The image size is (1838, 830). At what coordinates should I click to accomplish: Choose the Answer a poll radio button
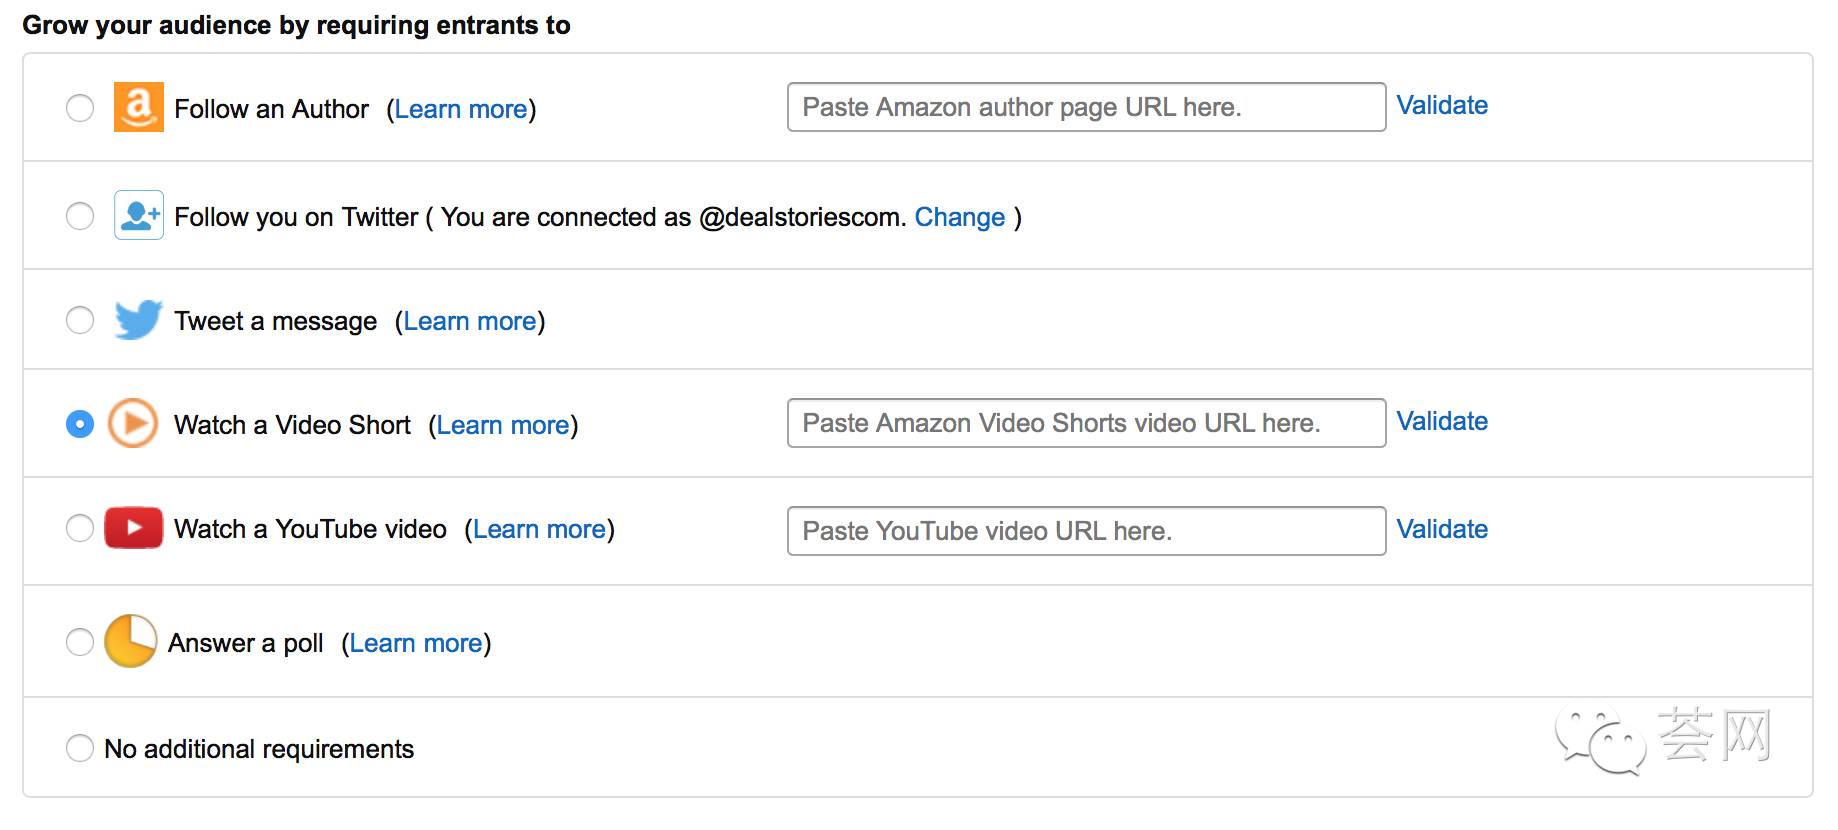[80, 642]
